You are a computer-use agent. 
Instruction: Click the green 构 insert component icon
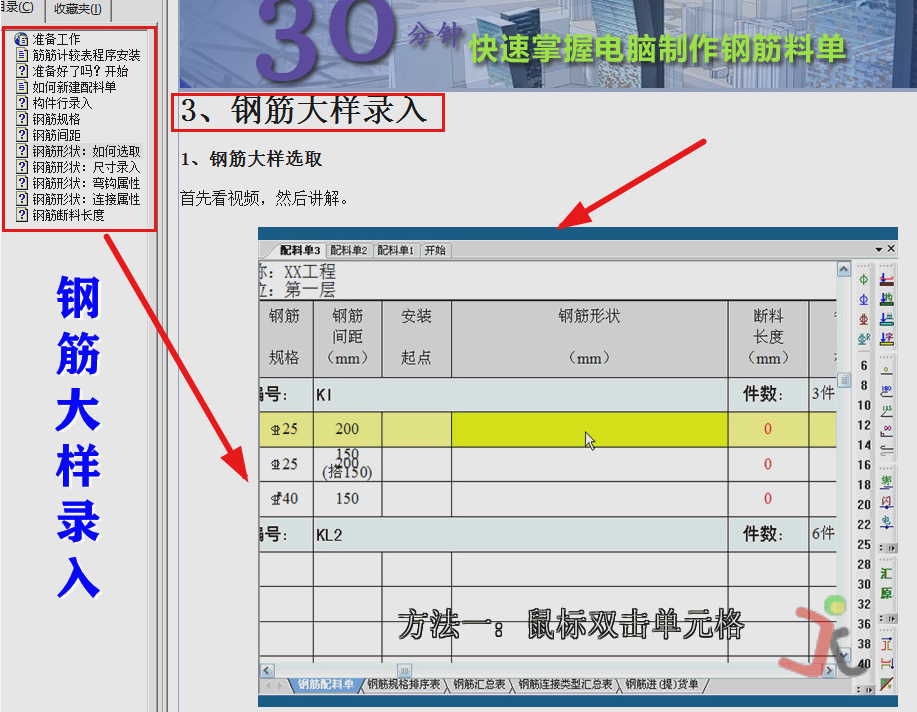pos(887,300)
